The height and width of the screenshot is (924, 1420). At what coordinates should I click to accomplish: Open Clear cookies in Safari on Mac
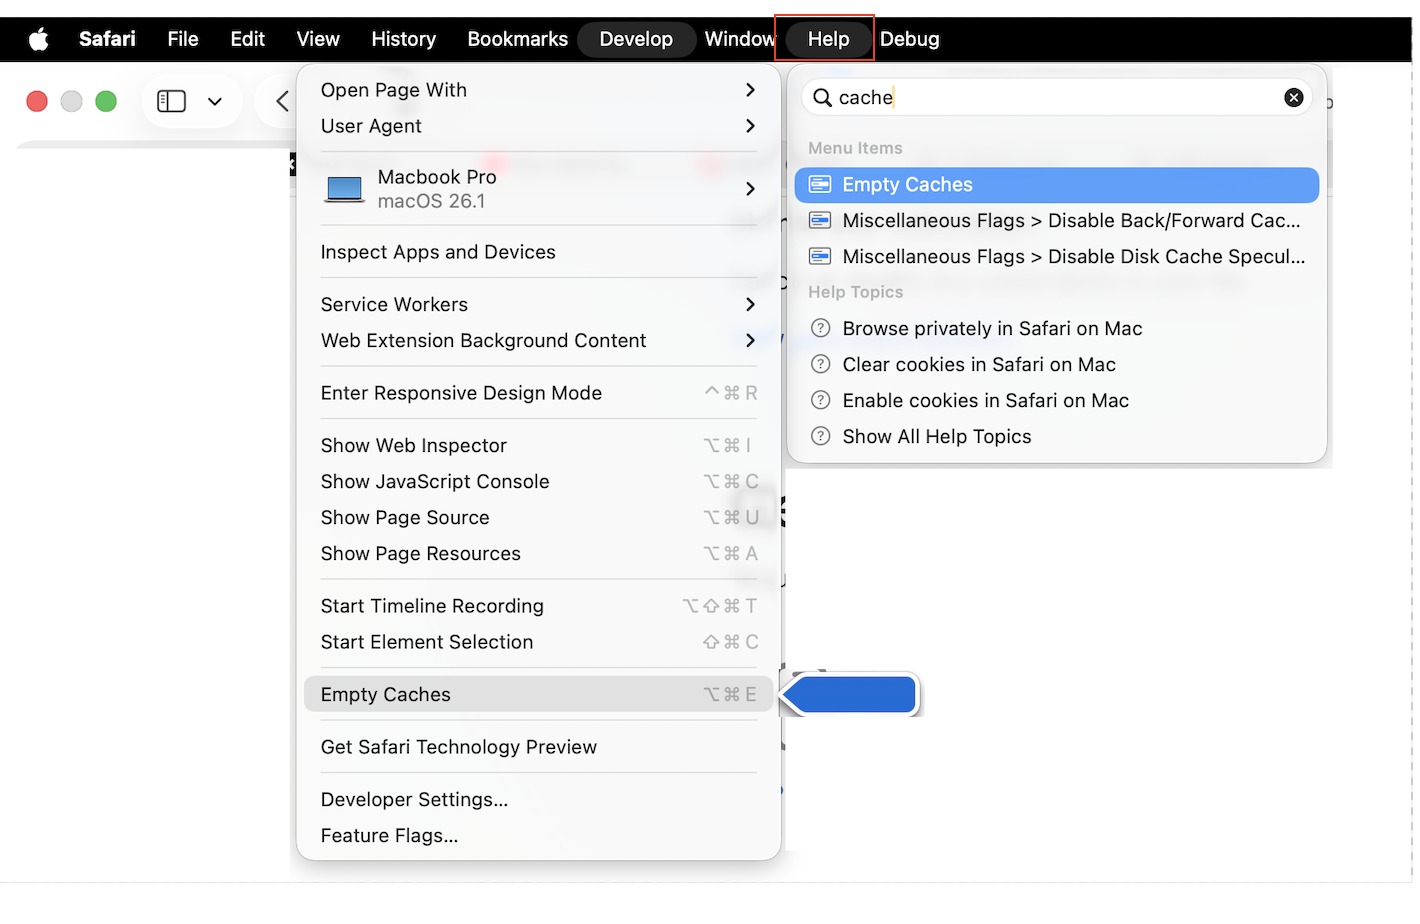point(1057,364)
